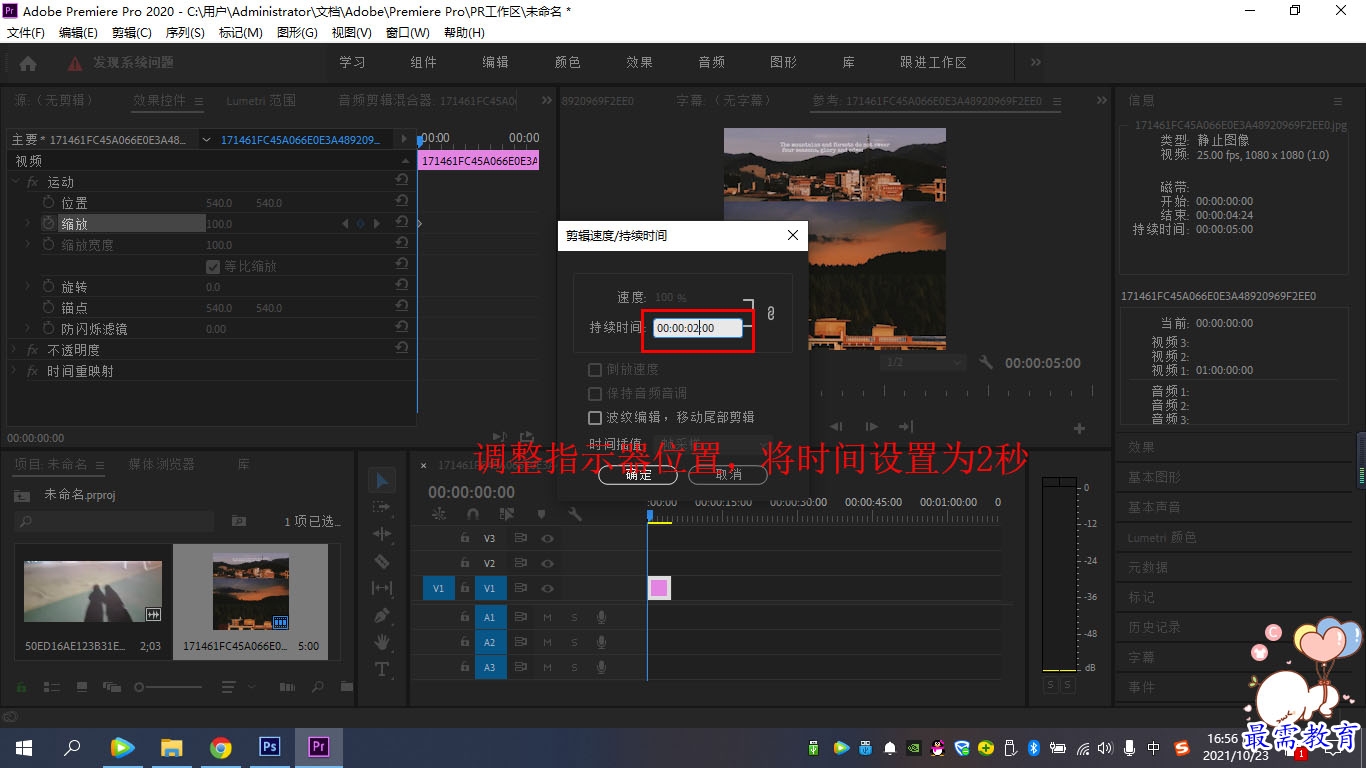1366x768 pixels.
Task: Check Ripple Edit shift trailing clips
Action: pos(595,417)
